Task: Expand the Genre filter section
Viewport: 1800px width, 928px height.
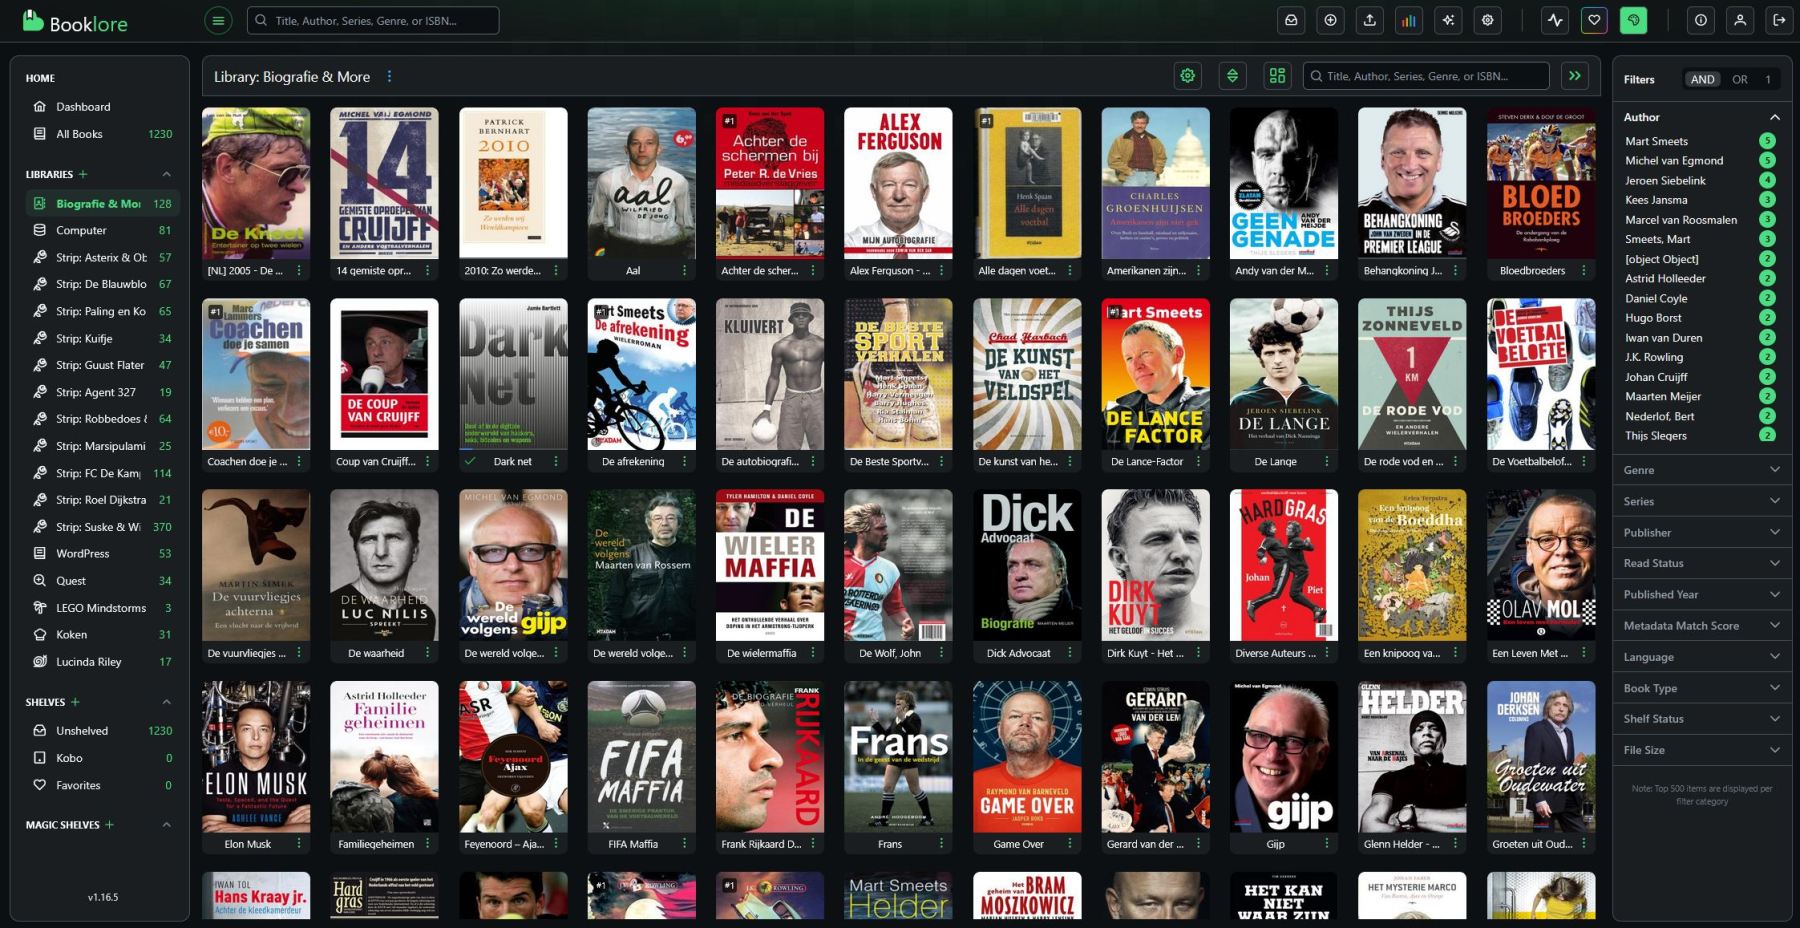Action: point(1701,470)
